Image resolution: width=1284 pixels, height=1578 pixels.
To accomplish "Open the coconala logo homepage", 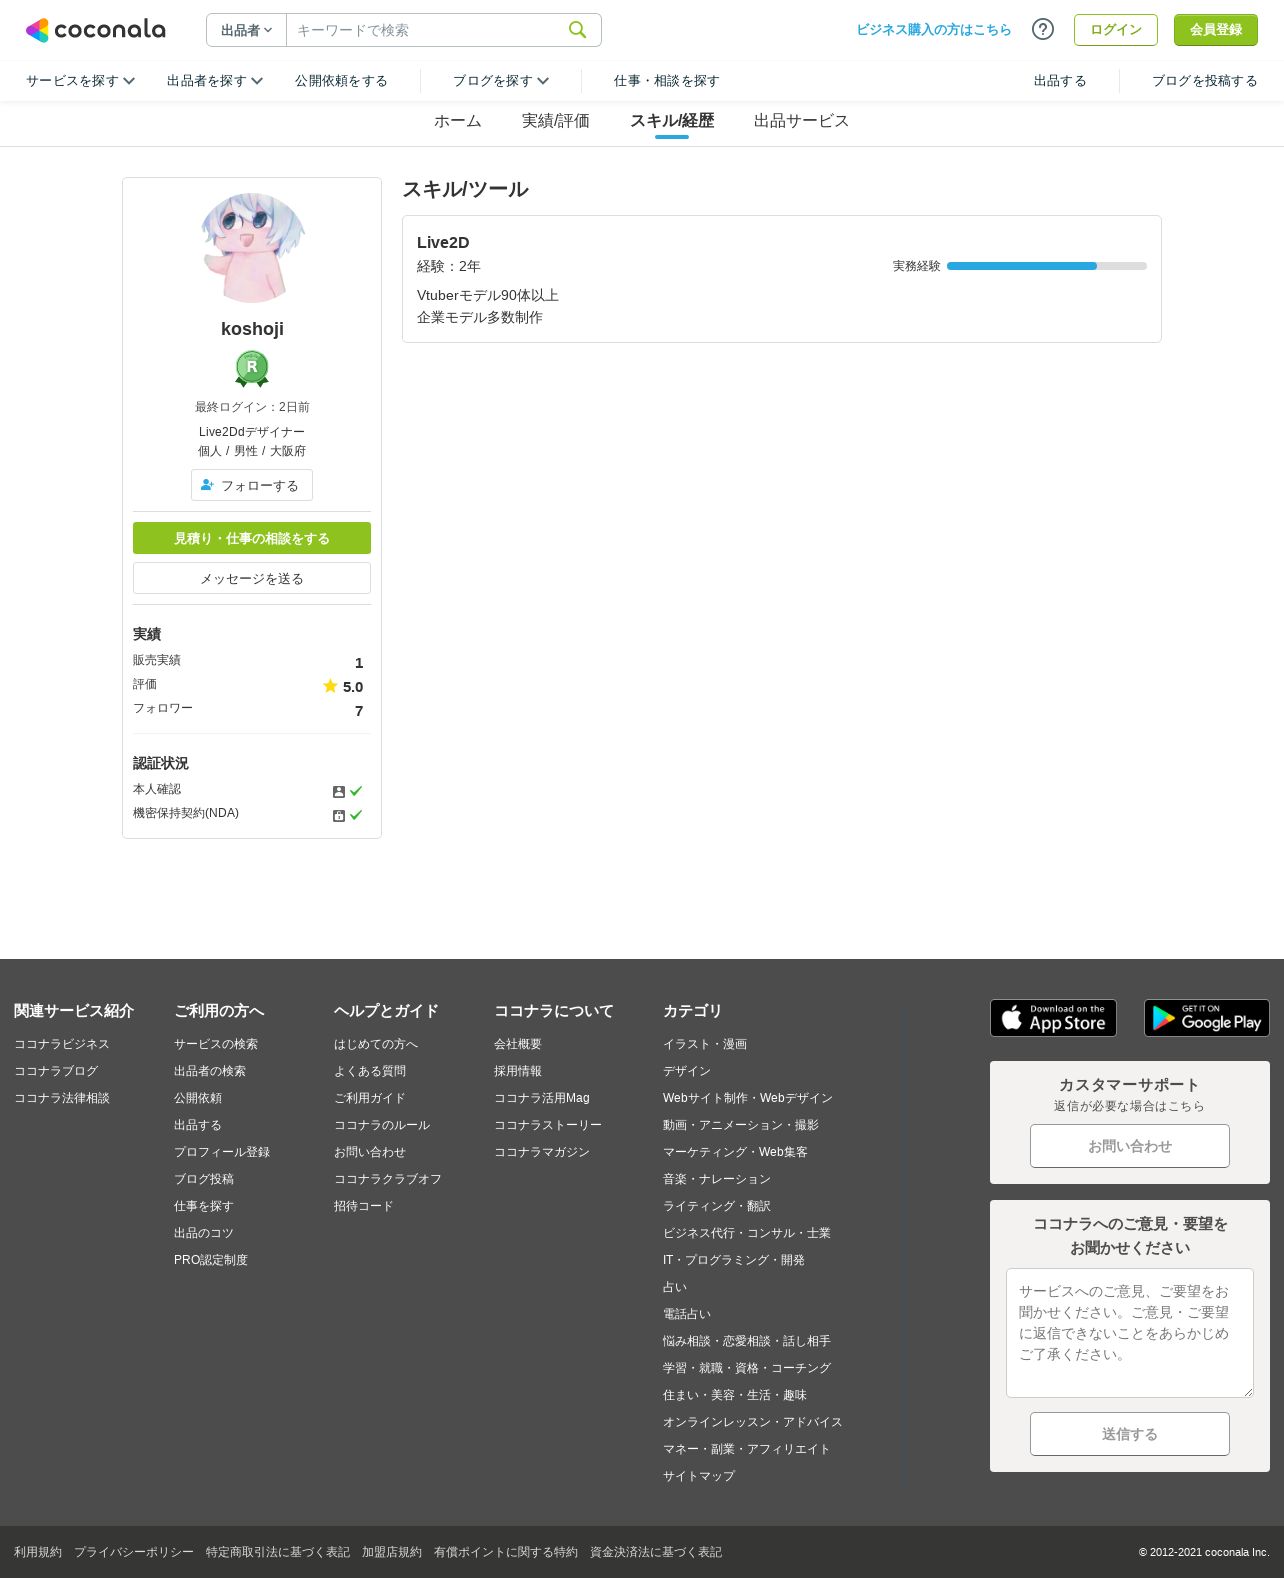I will [x=95, y=30].
